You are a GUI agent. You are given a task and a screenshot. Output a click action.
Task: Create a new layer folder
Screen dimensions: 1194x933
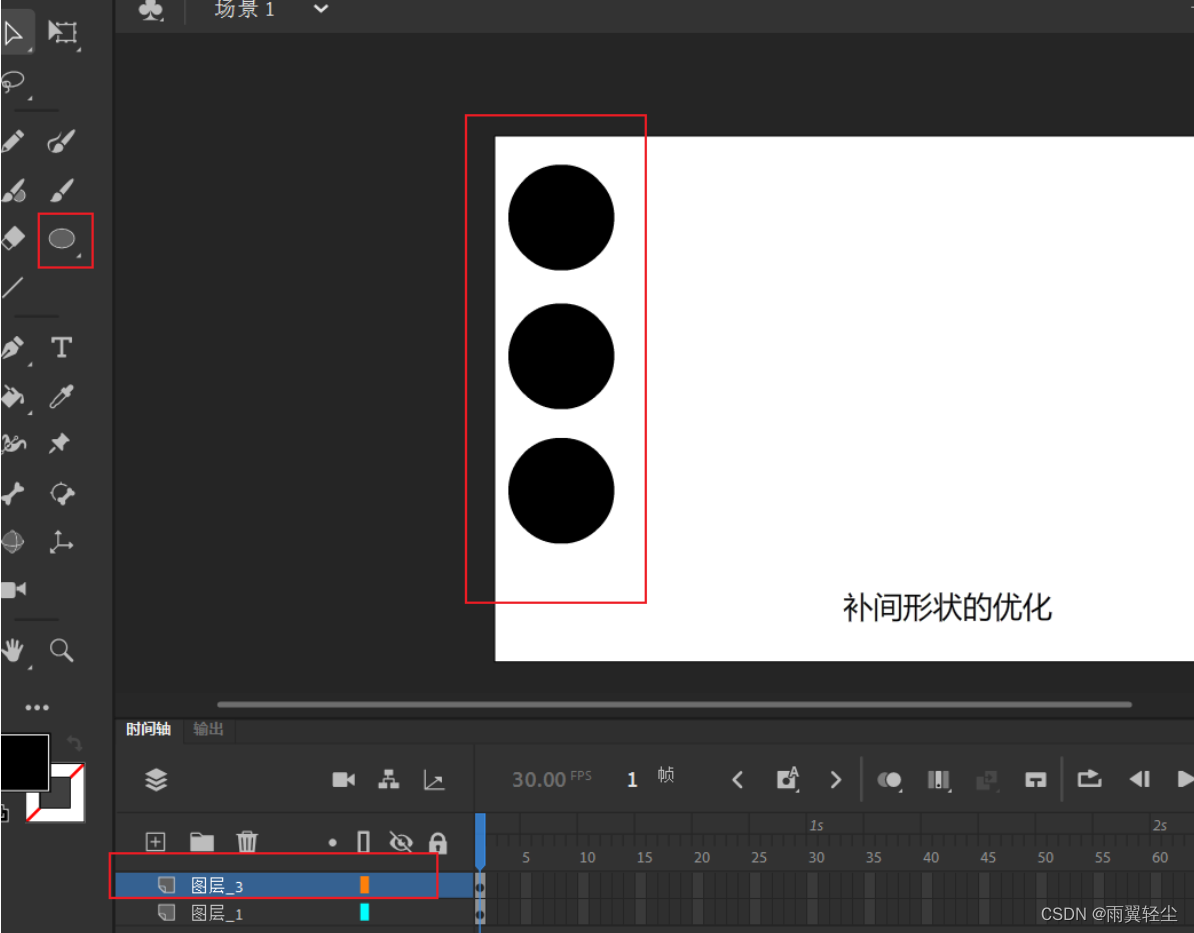point(202,842)
